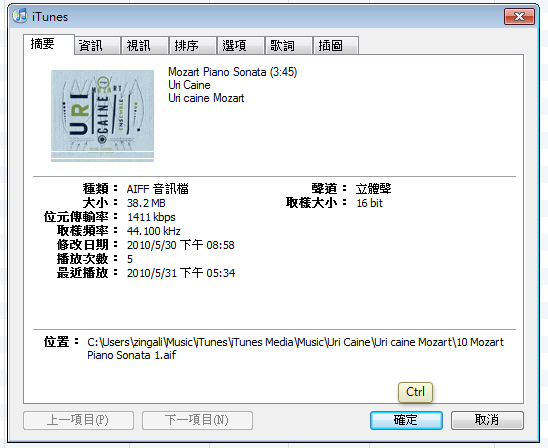This screenshot has width=548, height=448.
Task: Select the 排序 tab
Action: coord(193,45)
